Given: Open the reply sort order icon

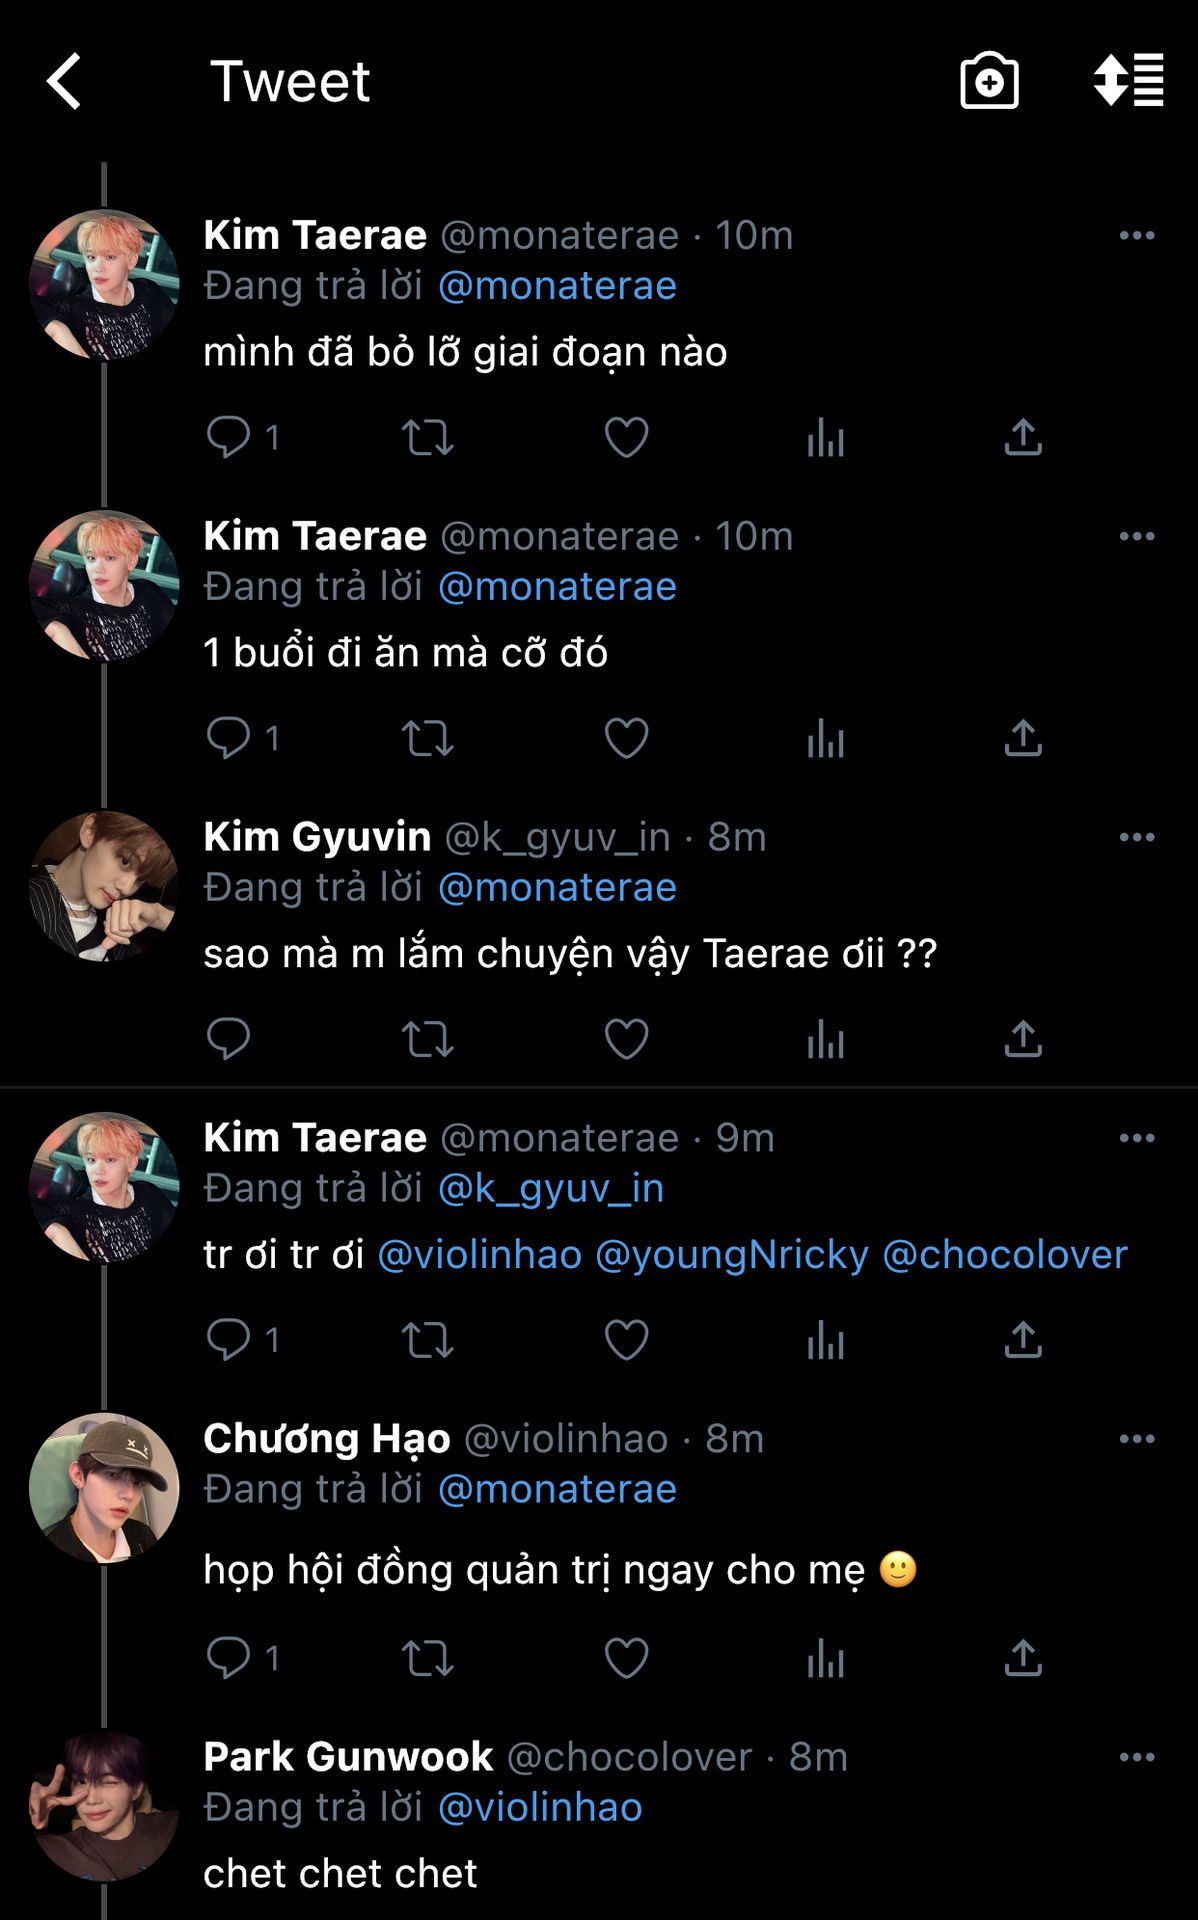Looking at the screenshot, I should point(1128,80).
